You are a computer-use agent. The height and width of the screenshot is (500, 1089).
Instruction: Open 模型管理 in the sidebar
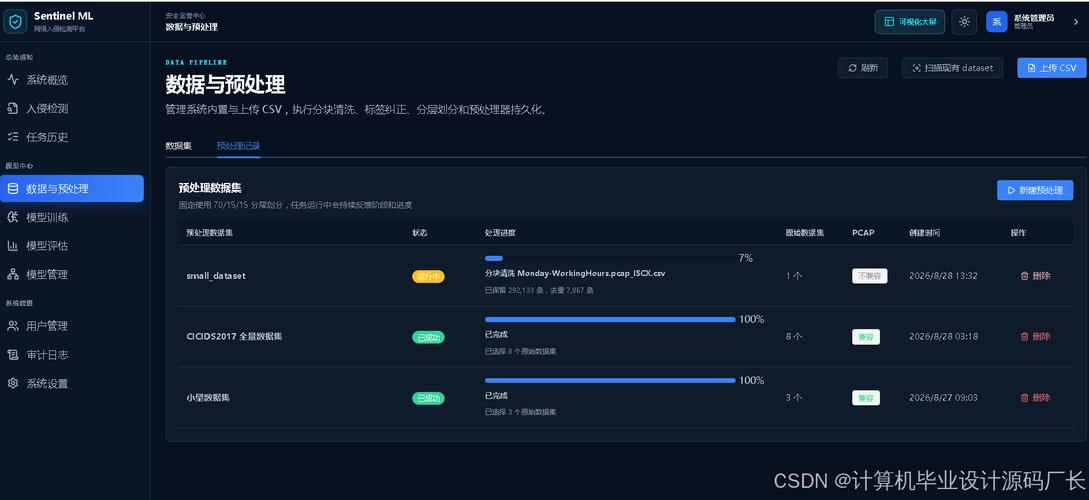(x=72, y=274)
